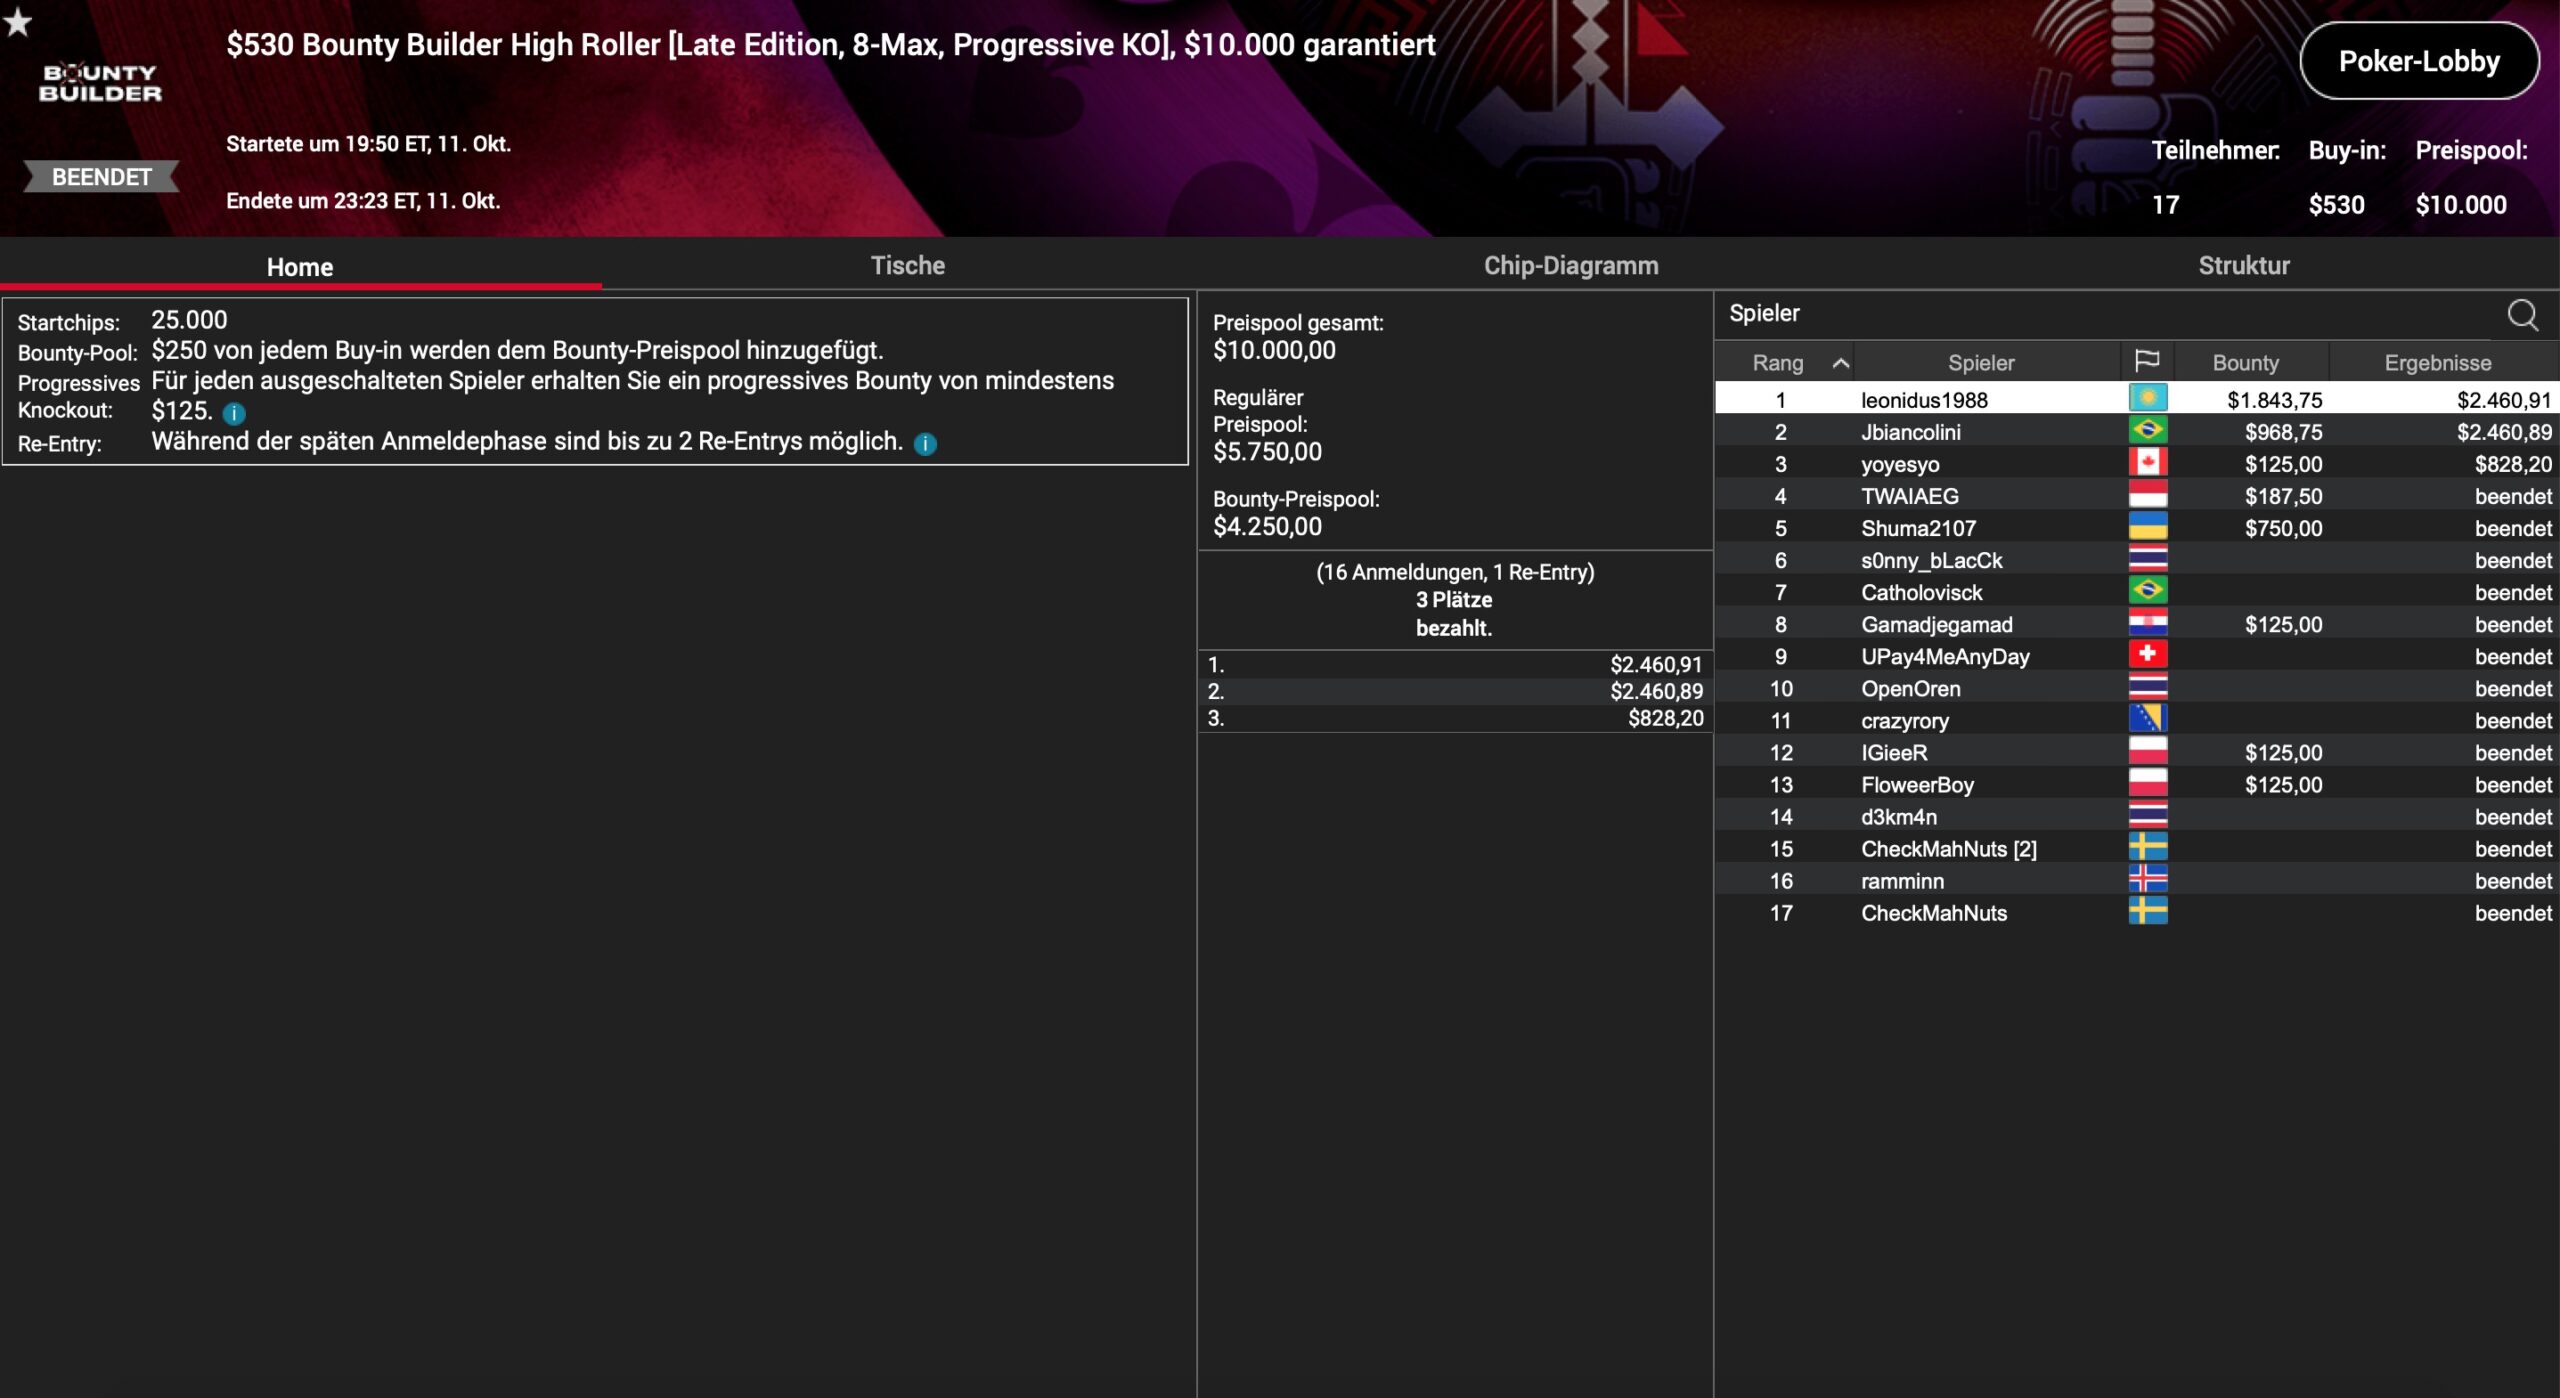Sort by the Bounty column header

click(x=2245, y=363)
